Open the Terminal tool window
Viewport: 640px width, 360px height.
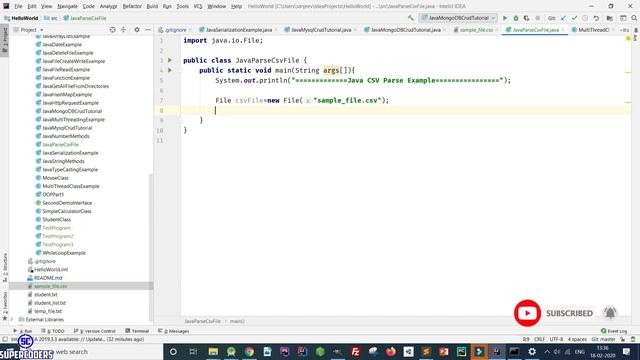click(137, 331)
